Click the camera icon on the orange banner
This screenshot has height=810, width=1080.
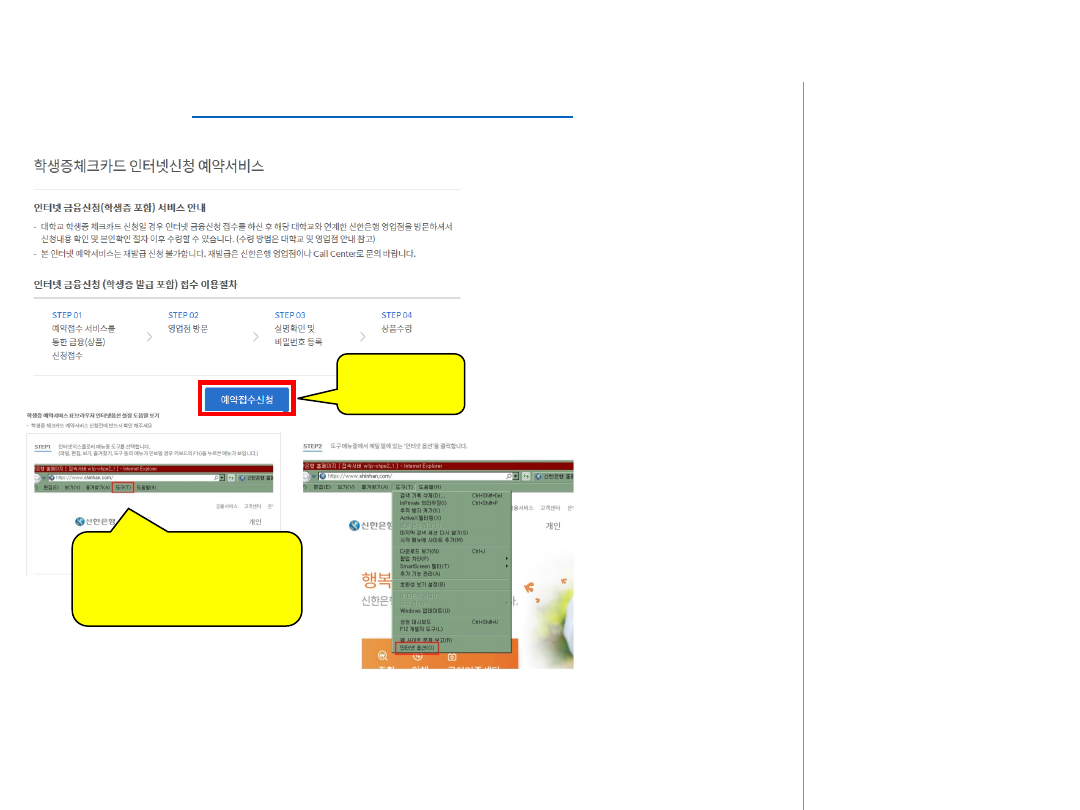click(452, 657)
